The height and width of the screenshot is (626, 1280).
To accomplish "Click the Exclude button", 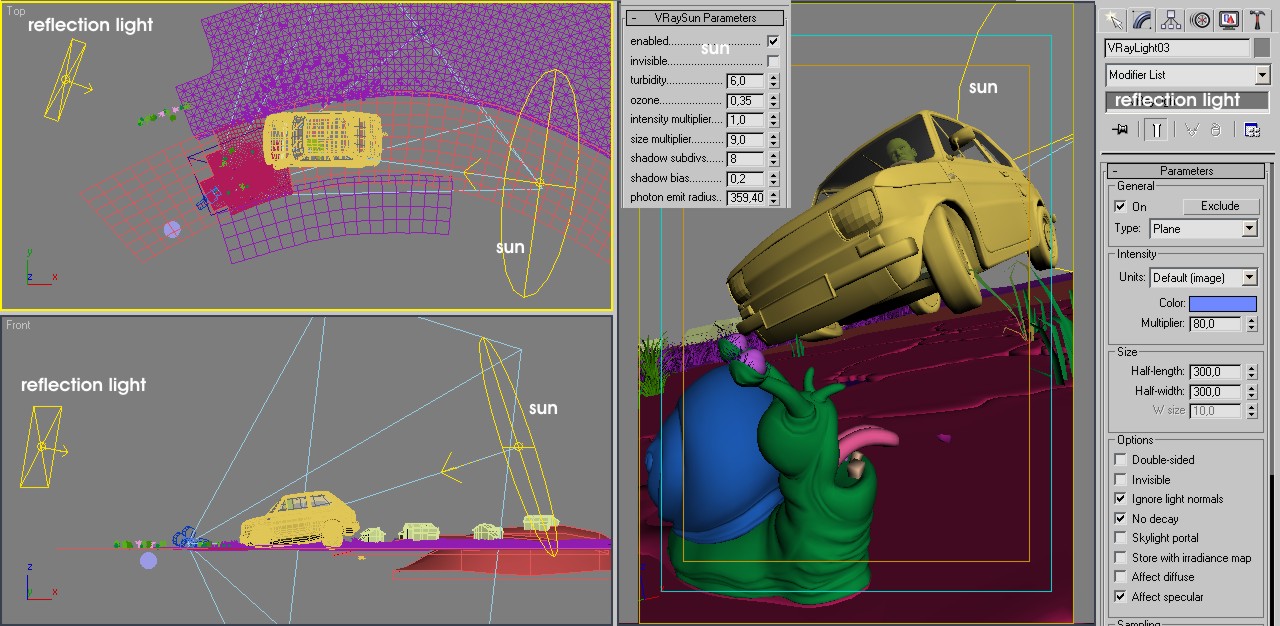I will coord(1219,206).
